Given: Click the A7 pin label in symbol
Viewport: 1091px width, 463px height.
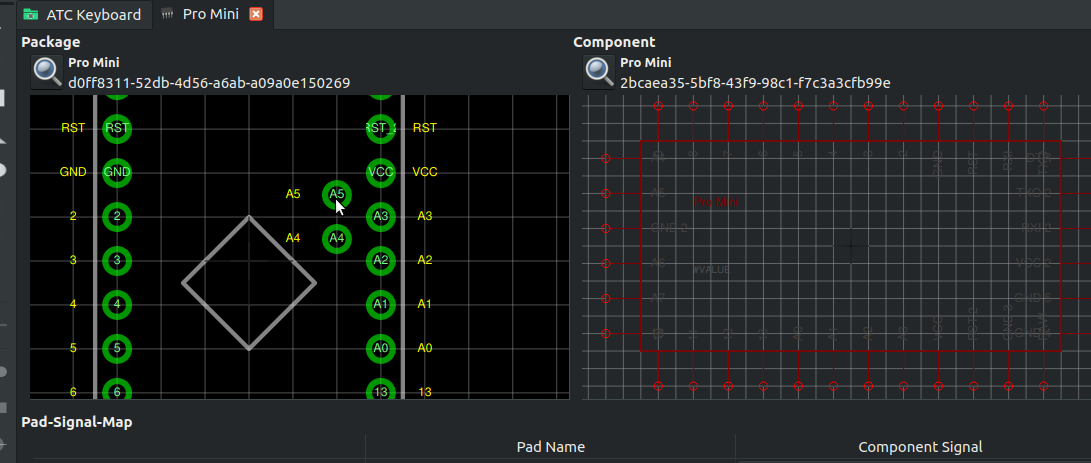Looking at the screenshot, I should point(658,298).
